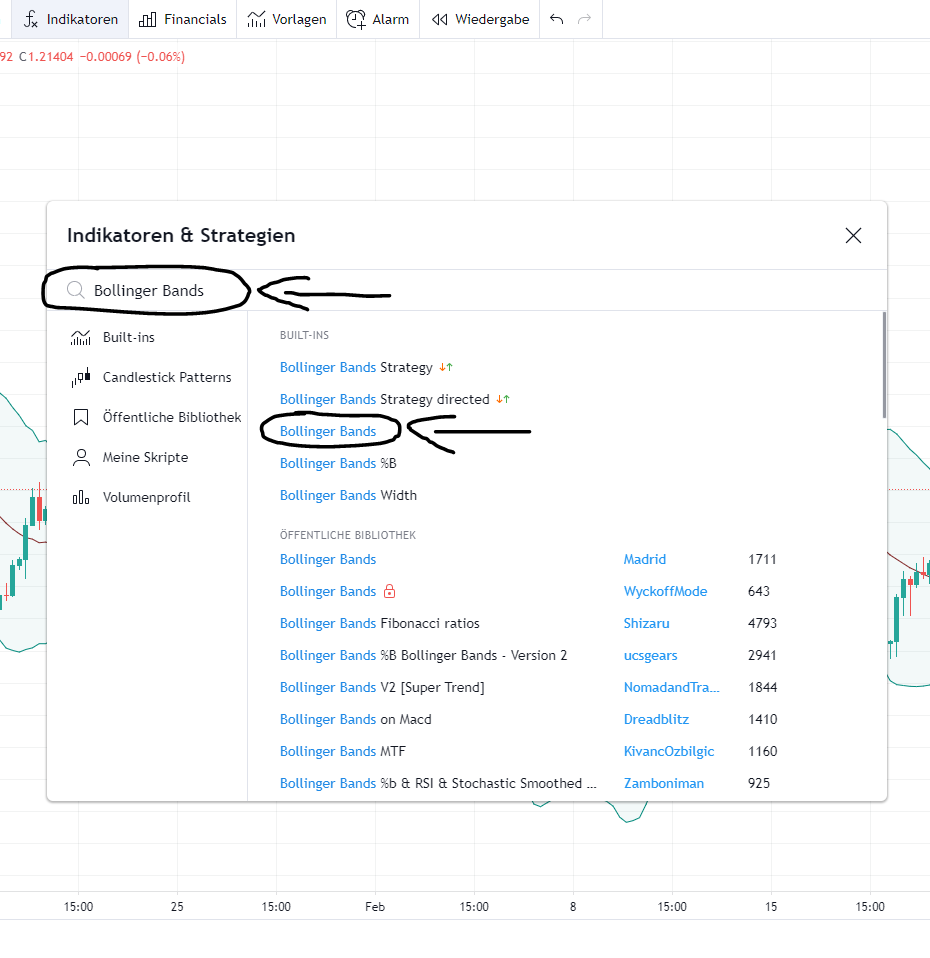The width and height of the screenshot is (930, 958).
Task: Select Volumenprofil category
Action: [146, 498]
